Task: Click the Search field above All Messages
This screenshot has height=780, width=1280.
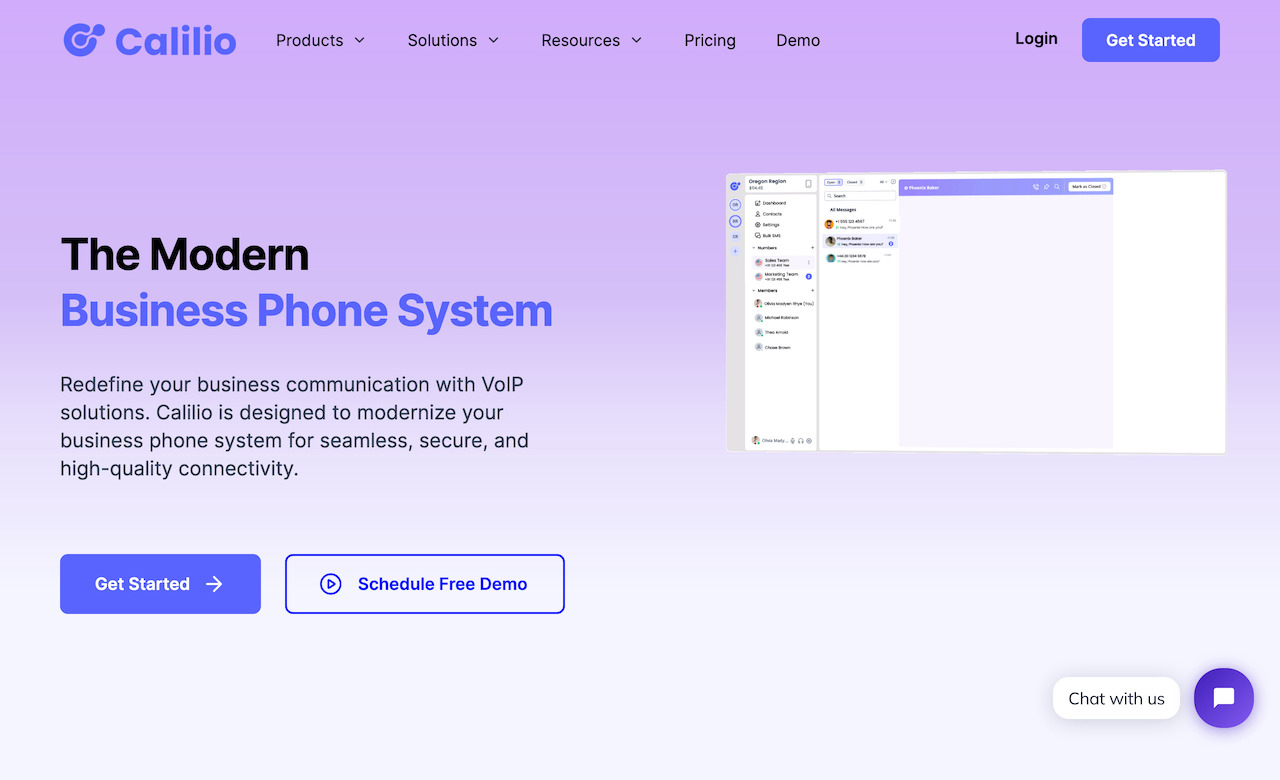Action: 860,196
